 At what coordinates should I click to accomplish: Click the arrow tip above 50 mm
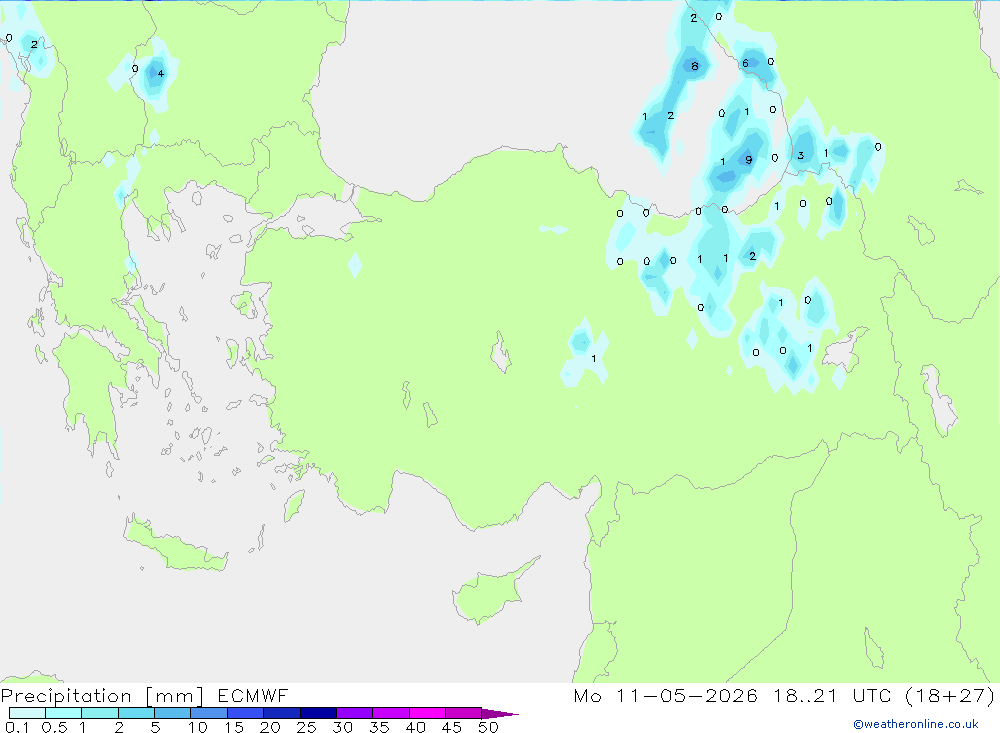[x=499, y=714]
